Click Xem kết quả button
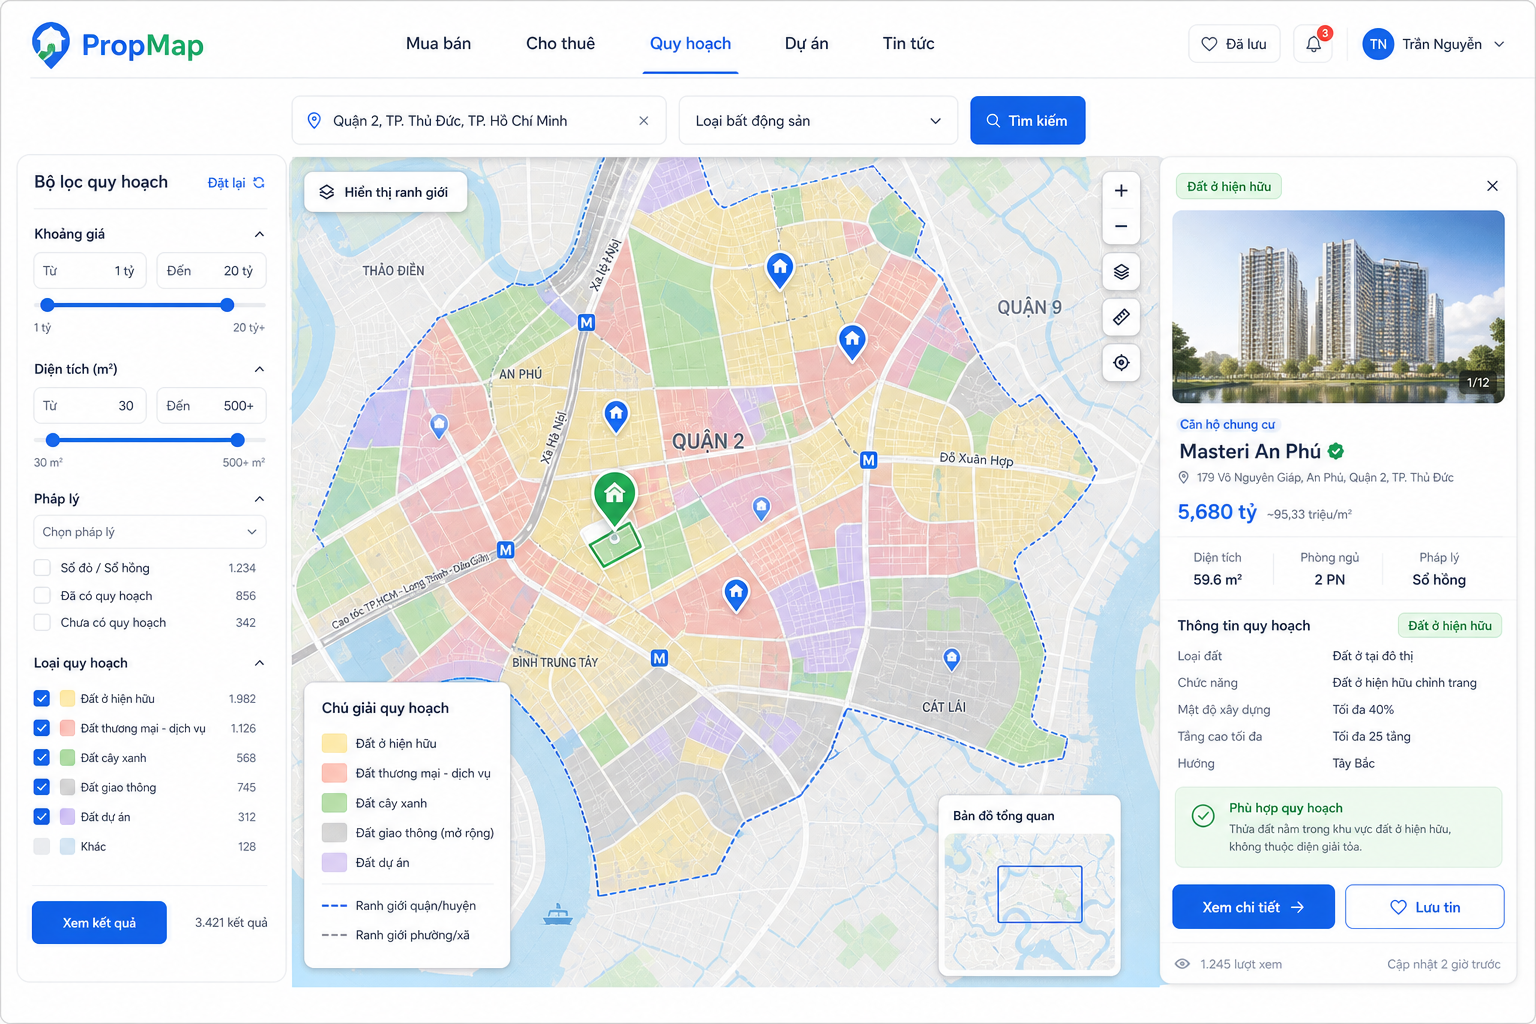 pyautogui.click(x=99, y=923)
